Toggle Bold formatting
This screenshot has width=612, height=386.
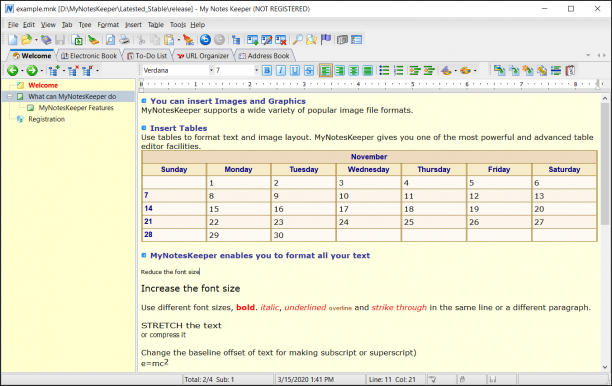(267, 71)
